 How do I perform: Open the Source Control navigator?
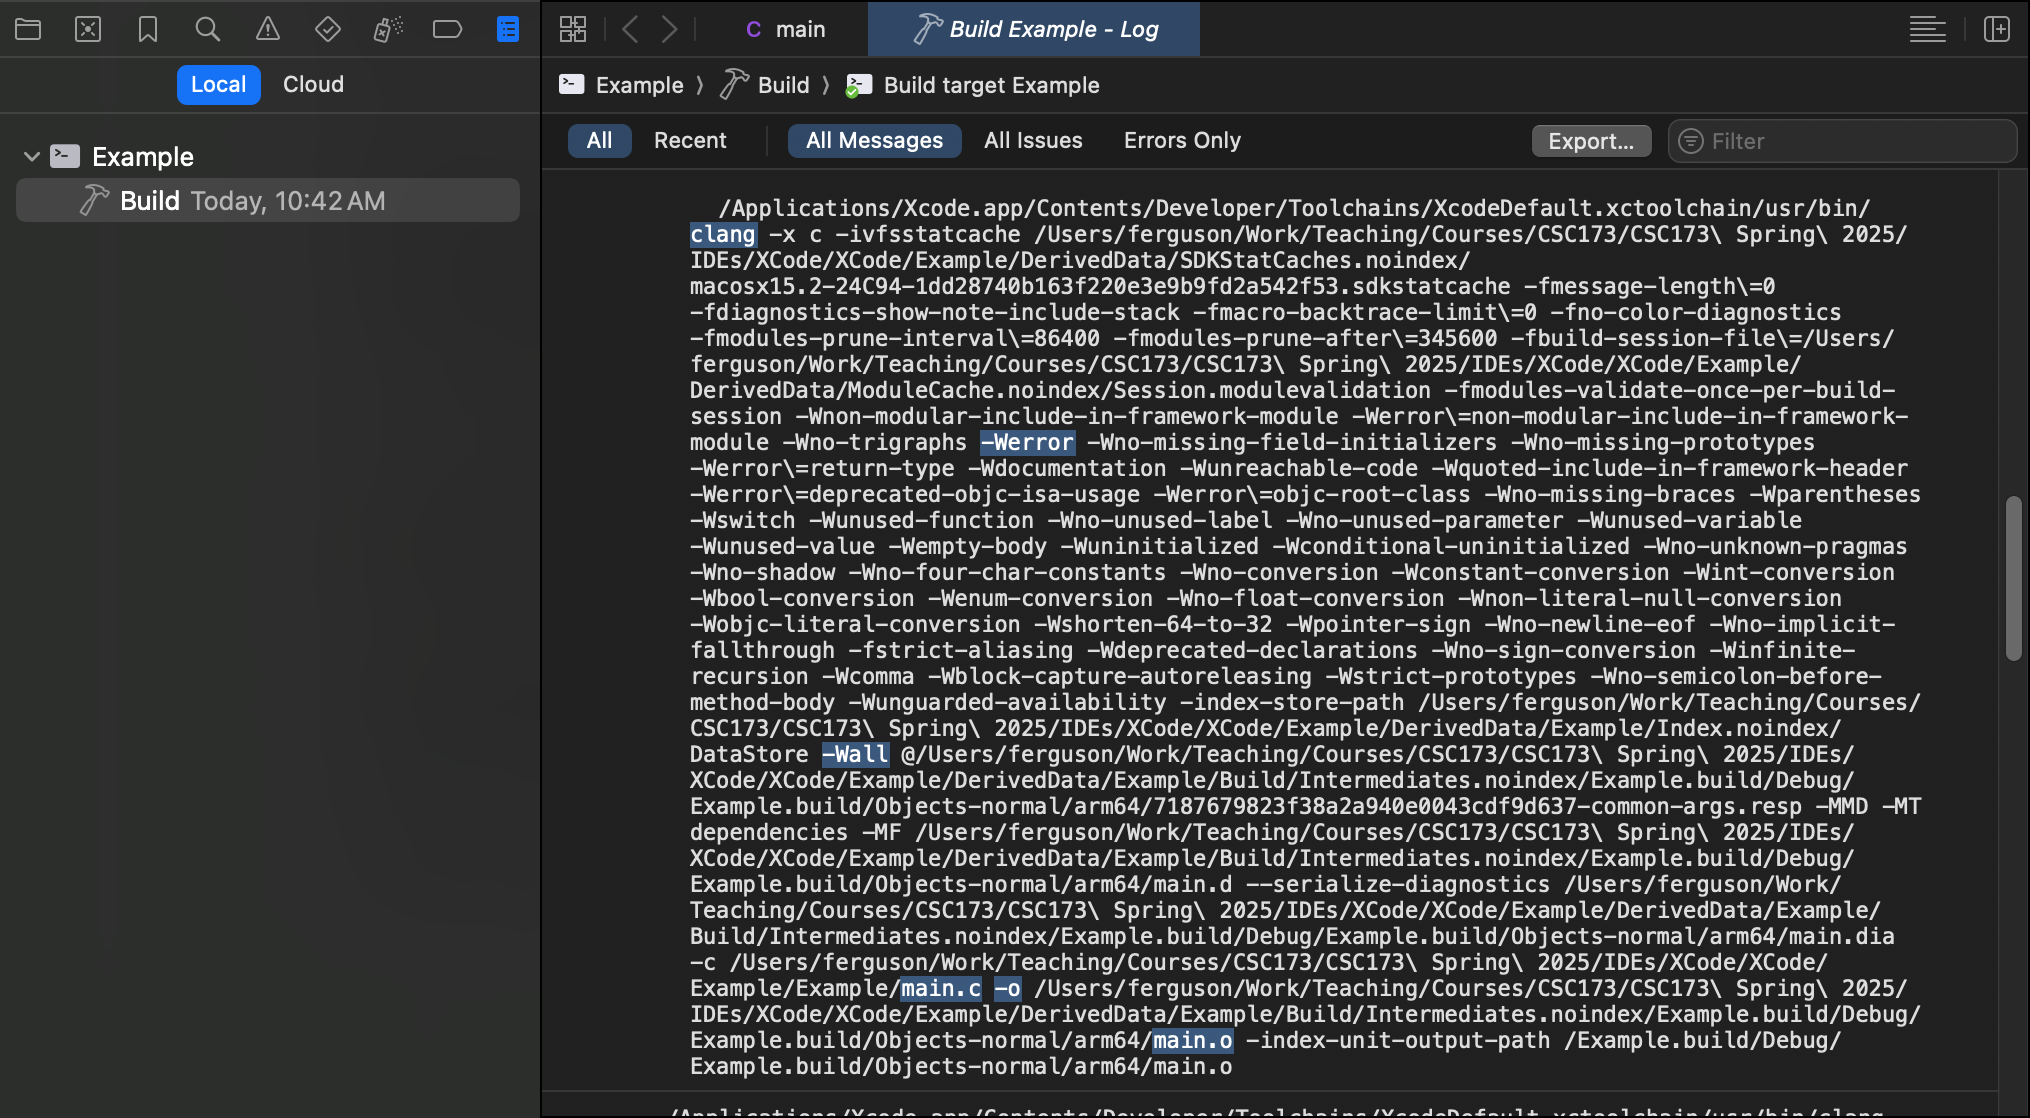88,29
